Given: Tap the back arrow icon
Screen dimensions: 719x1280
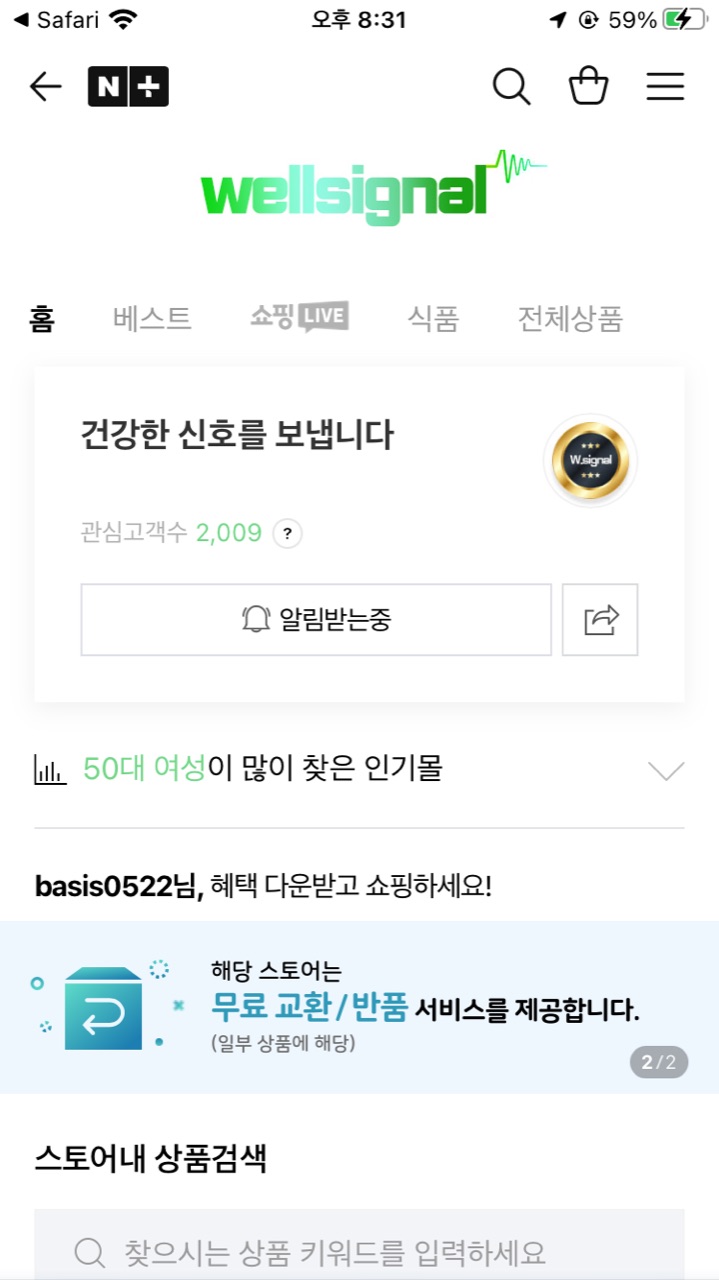Looking at the screenshot, I should [46, 87].
